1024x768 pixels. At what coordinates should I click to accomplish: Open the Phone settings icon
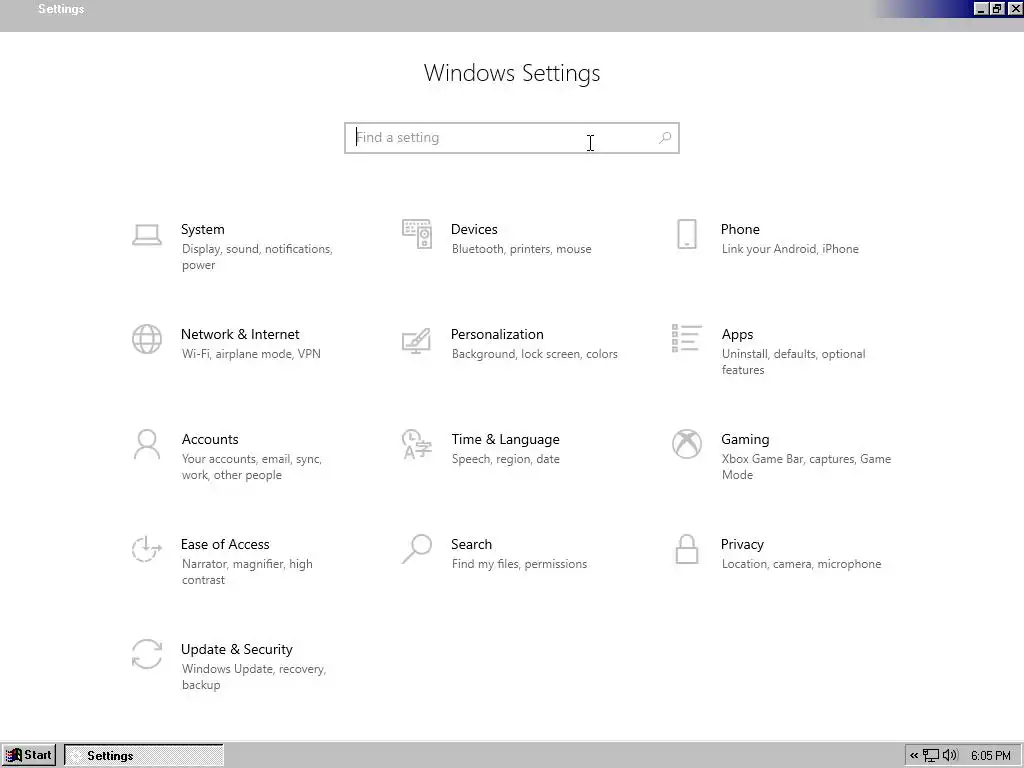coord(687,234)
